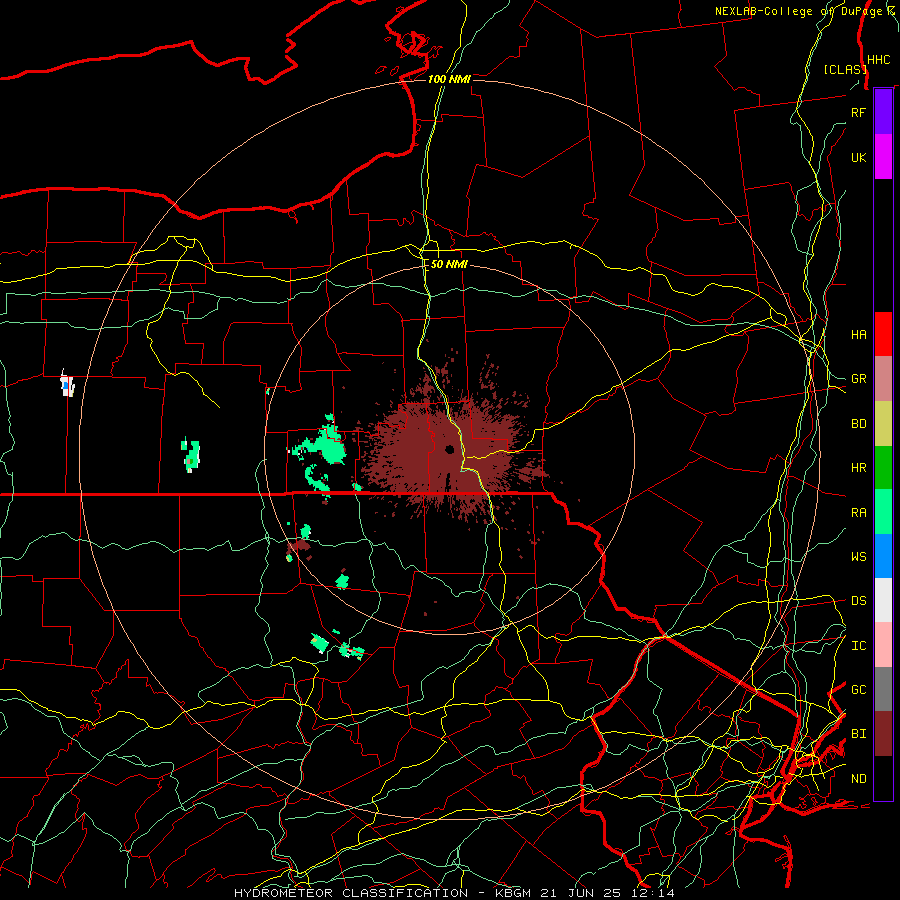Select the light pink IC legend color
The height and width of the screenshot is (900, 900).
pos(883,645)
